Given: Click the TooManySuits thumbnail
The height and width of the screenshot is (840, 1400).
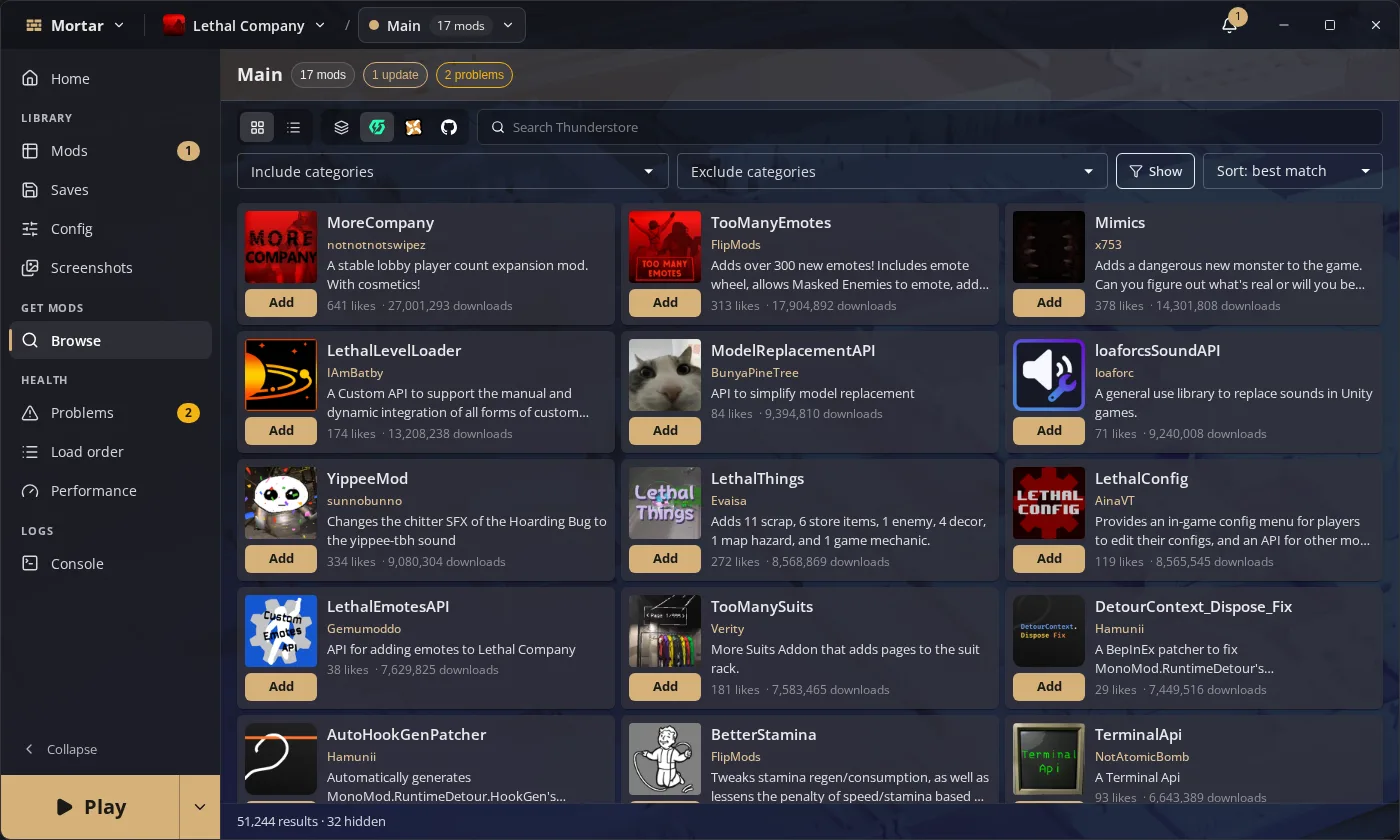Looking at the screenshot, I should click(665, 631).
